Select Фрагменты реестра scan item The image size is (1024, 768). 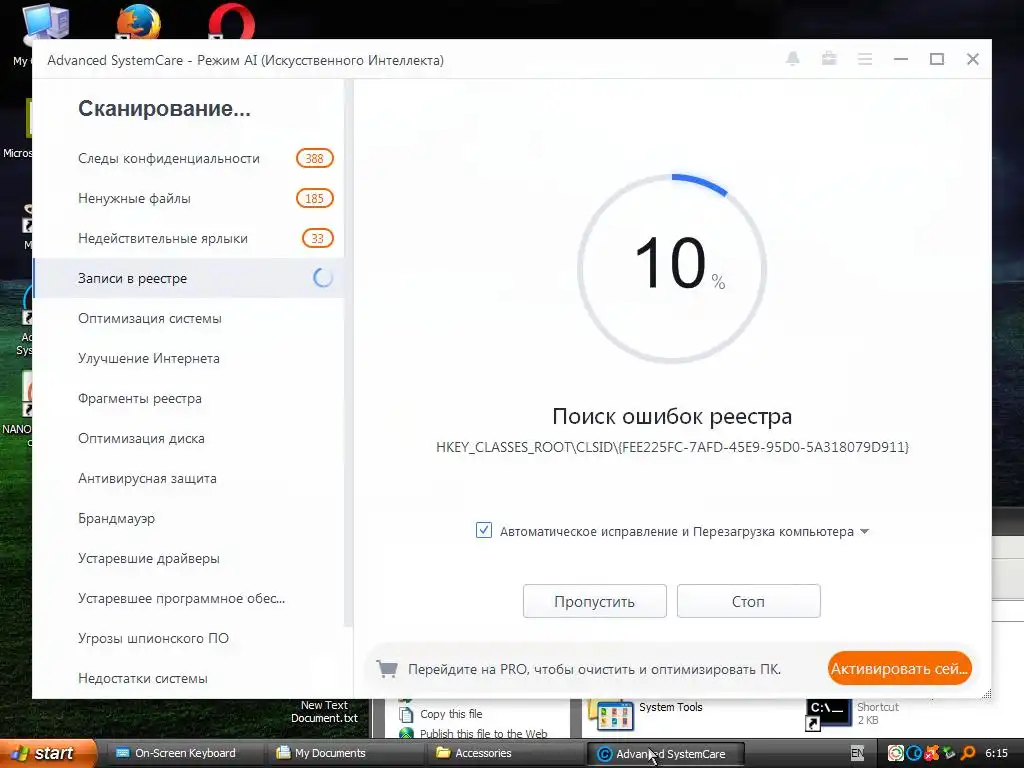click(188, 398)
